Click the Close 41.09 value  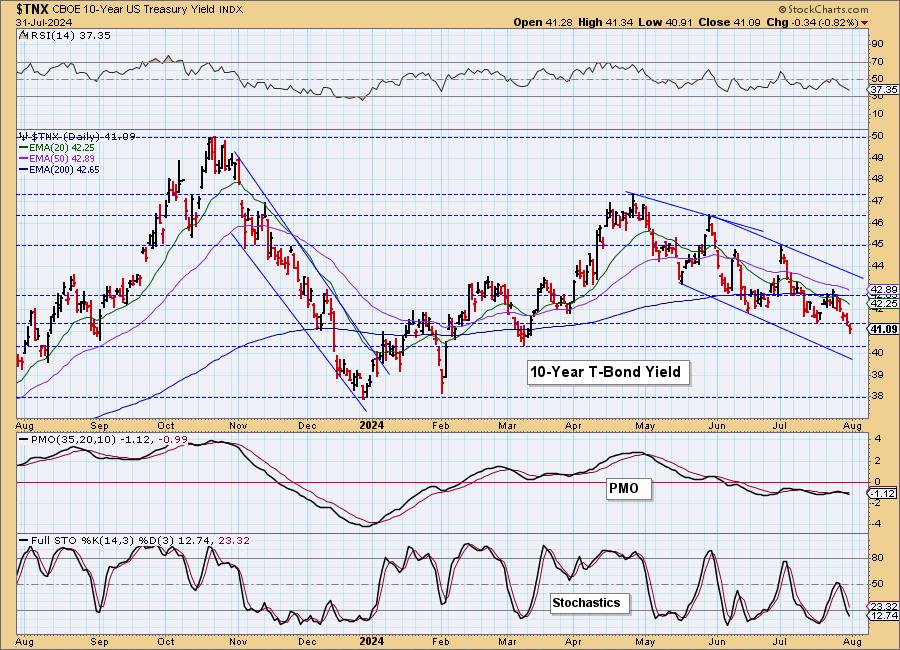coord(730,22)
